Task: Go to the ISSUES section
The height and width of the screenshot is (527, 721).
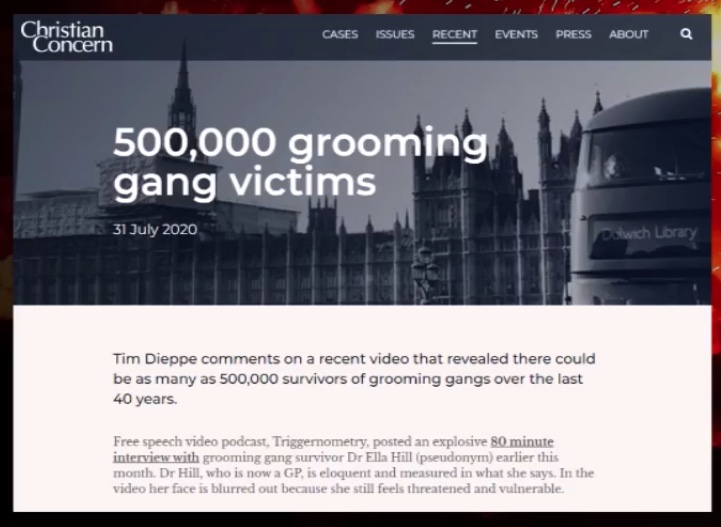Action: 395,34
